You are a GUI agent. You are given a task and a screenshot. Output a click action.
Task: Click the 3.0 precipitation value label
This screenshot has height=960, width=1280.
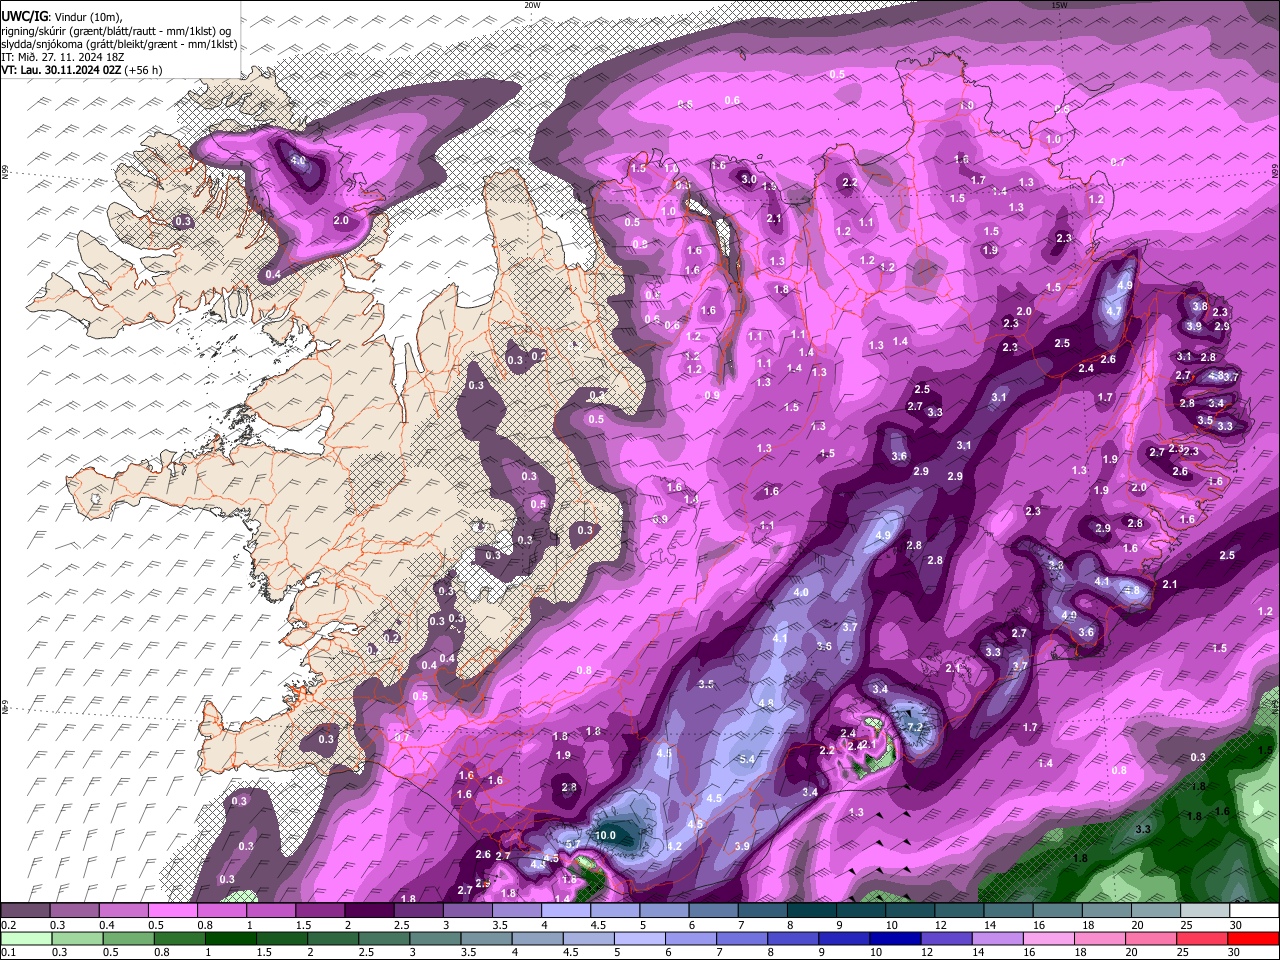point(749,180)
